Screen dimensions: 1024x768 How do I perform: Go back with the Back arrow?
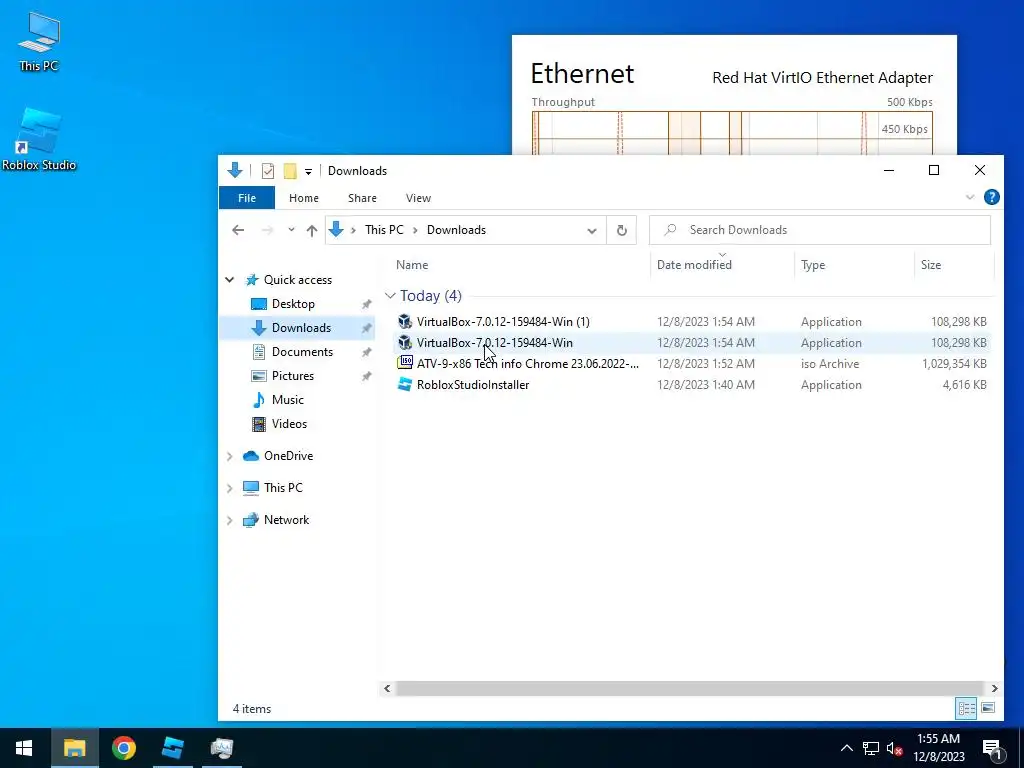coord(238,230)
